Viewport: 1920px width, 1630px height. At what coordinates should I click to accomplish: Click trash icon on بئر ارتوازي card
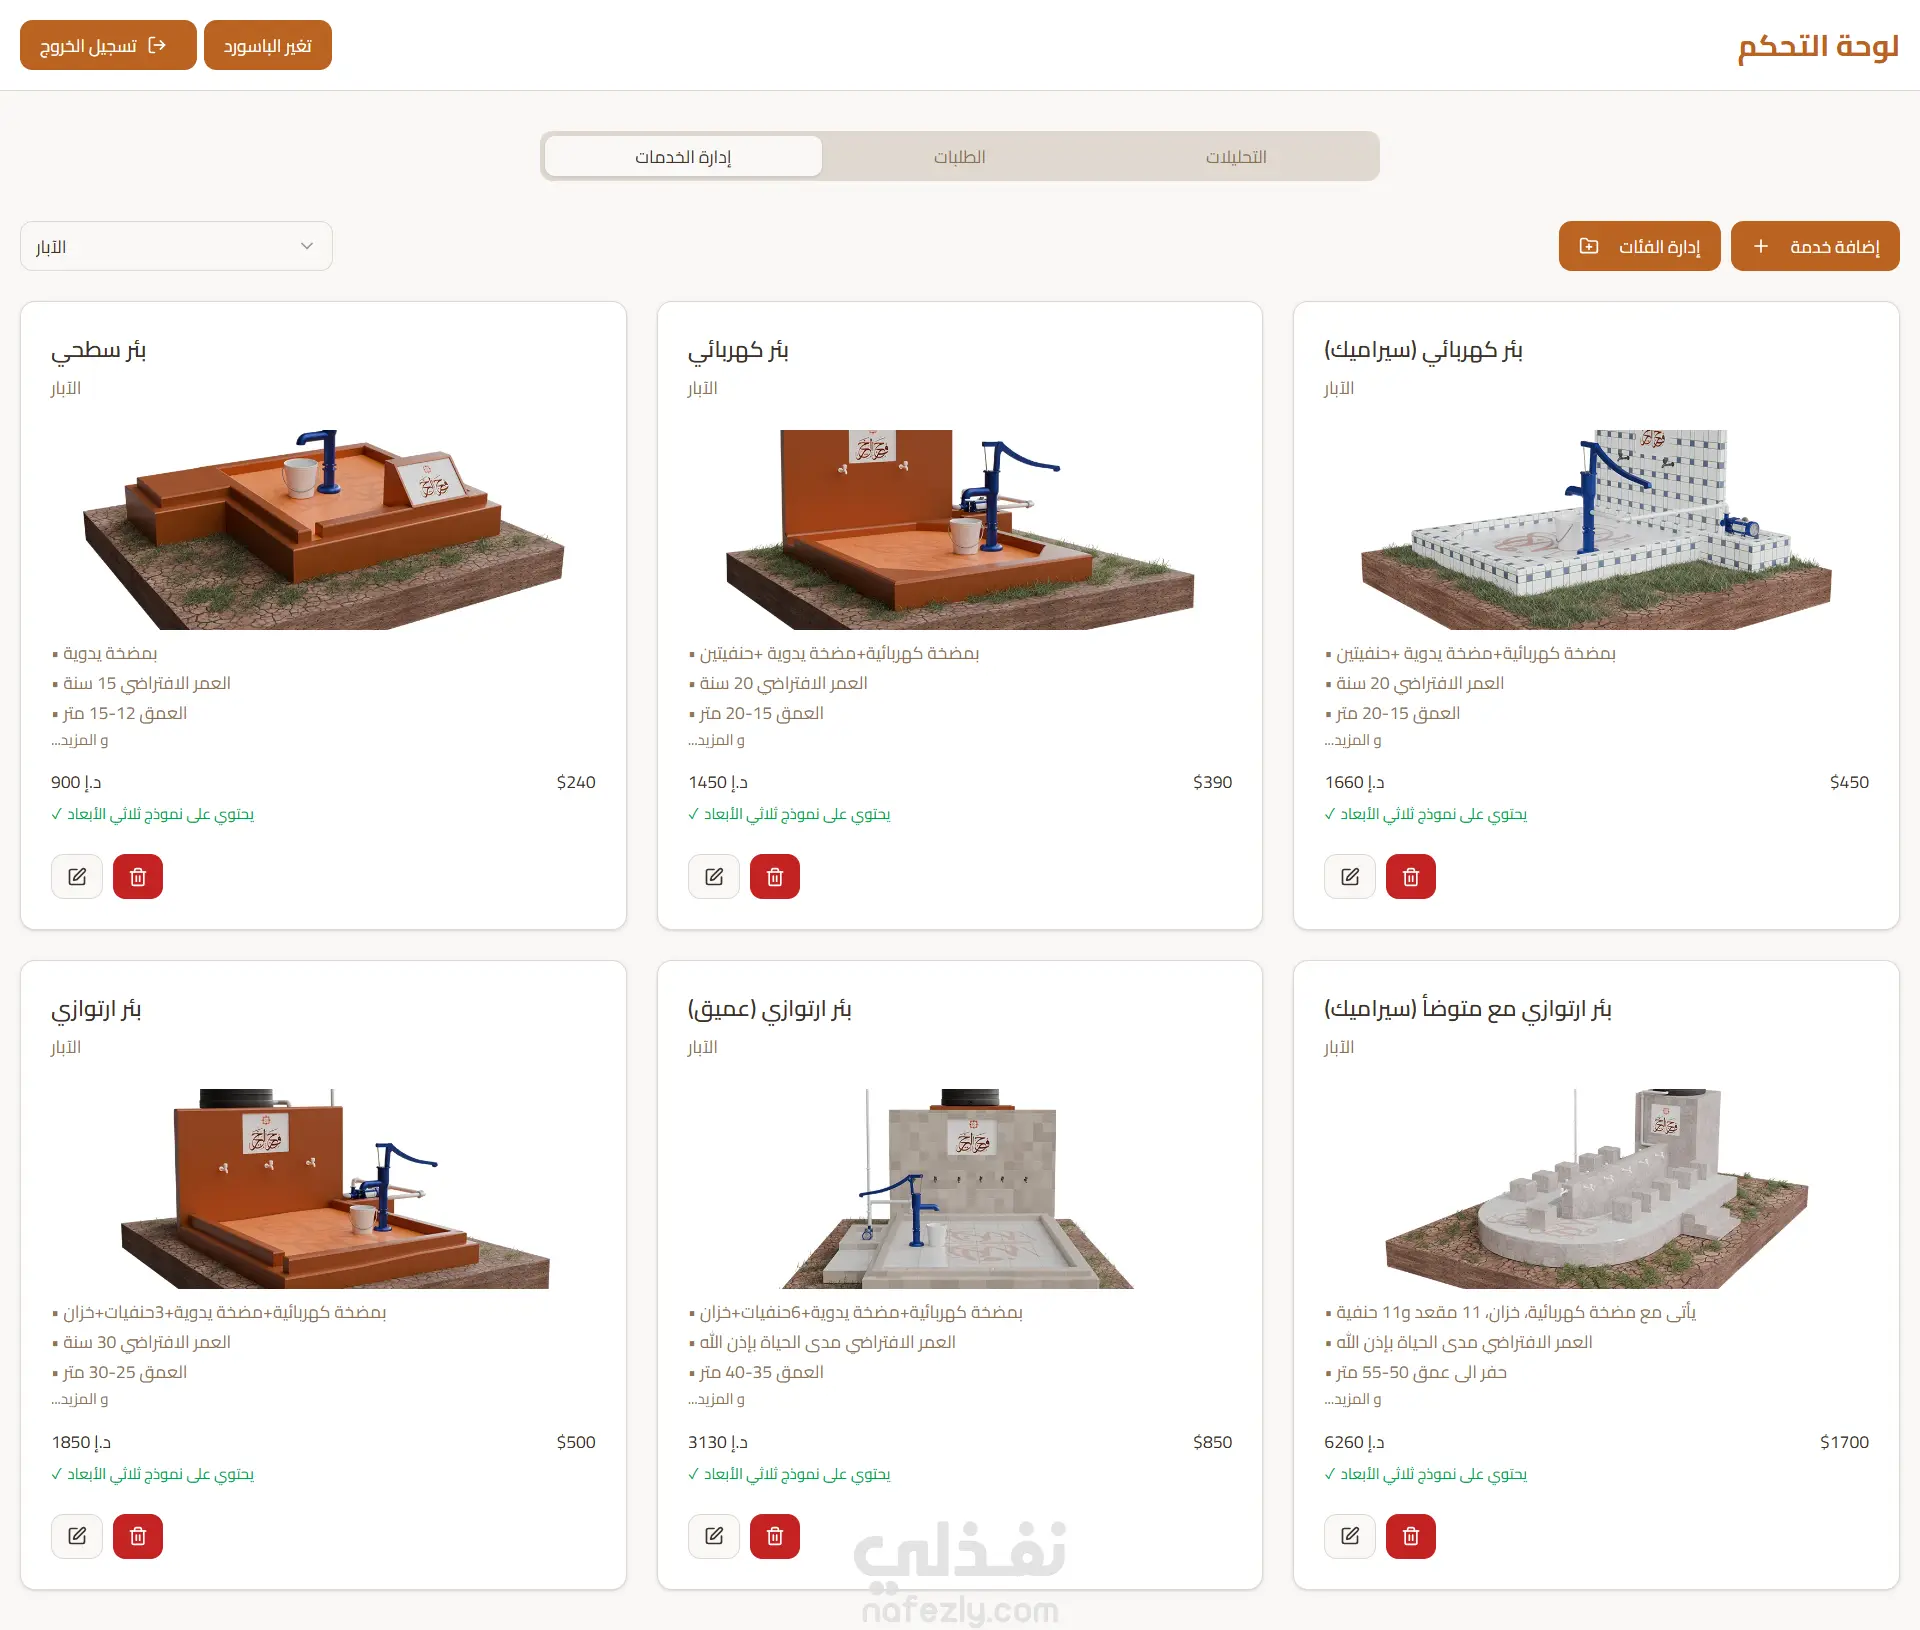(138, 1536)
